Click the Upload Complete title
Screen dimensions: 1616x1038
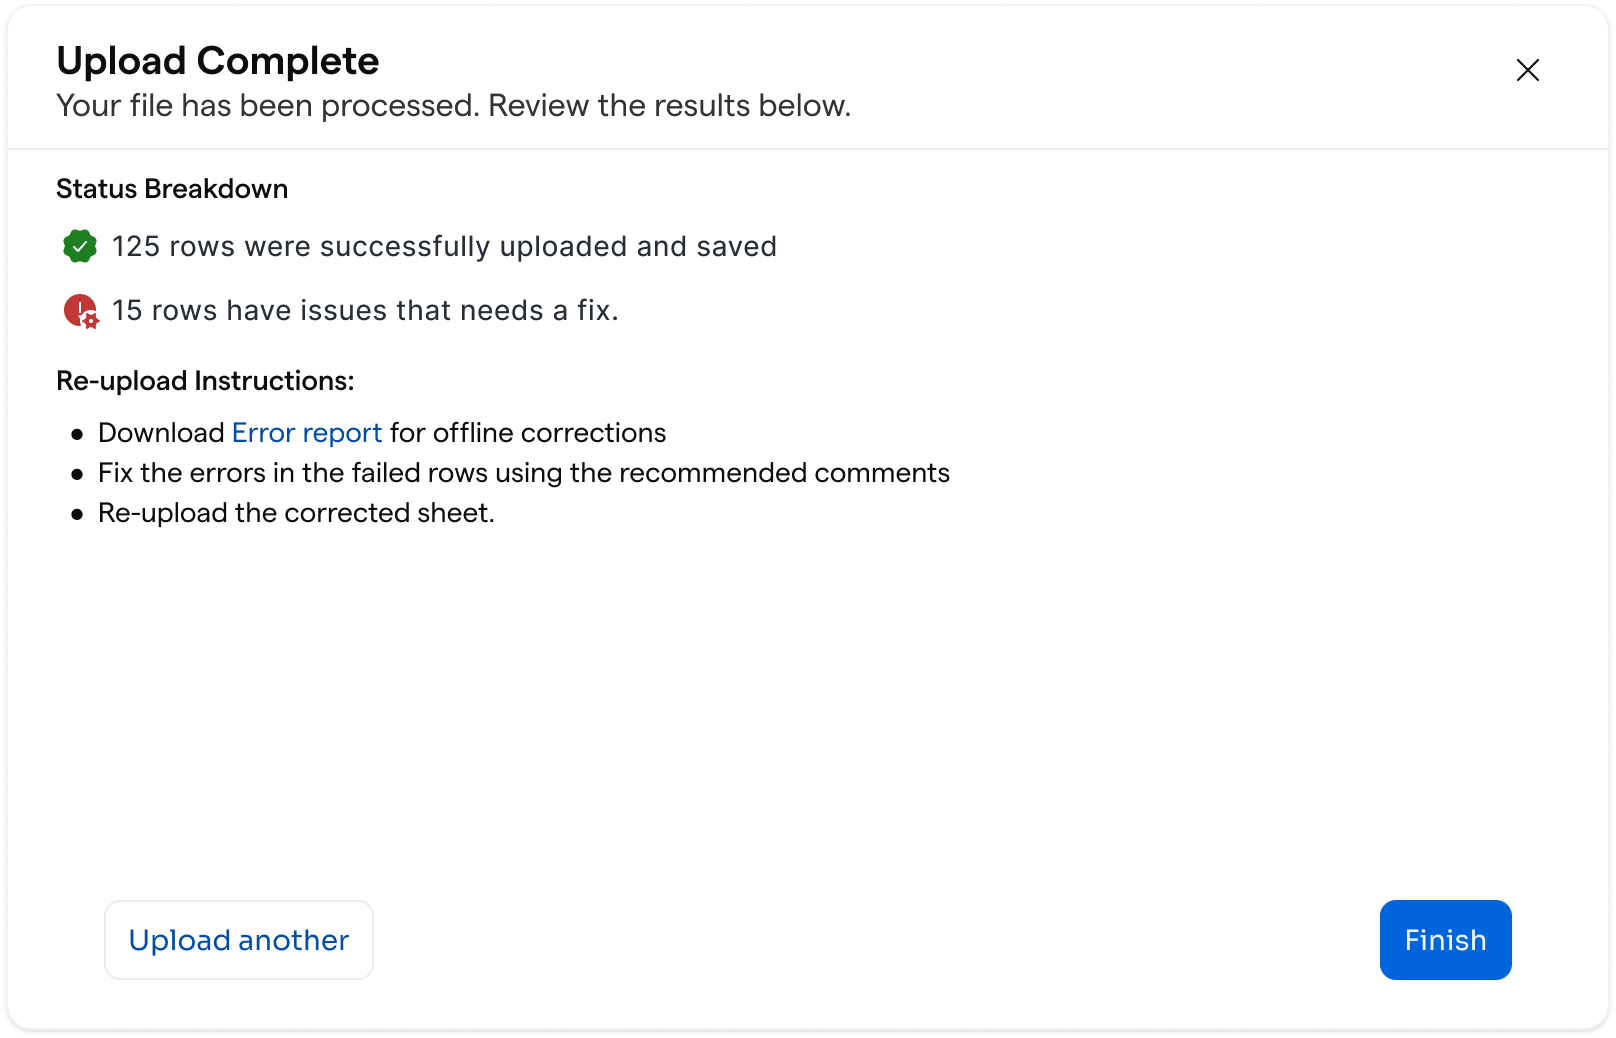pyautogui.click(x=218, y=61)
